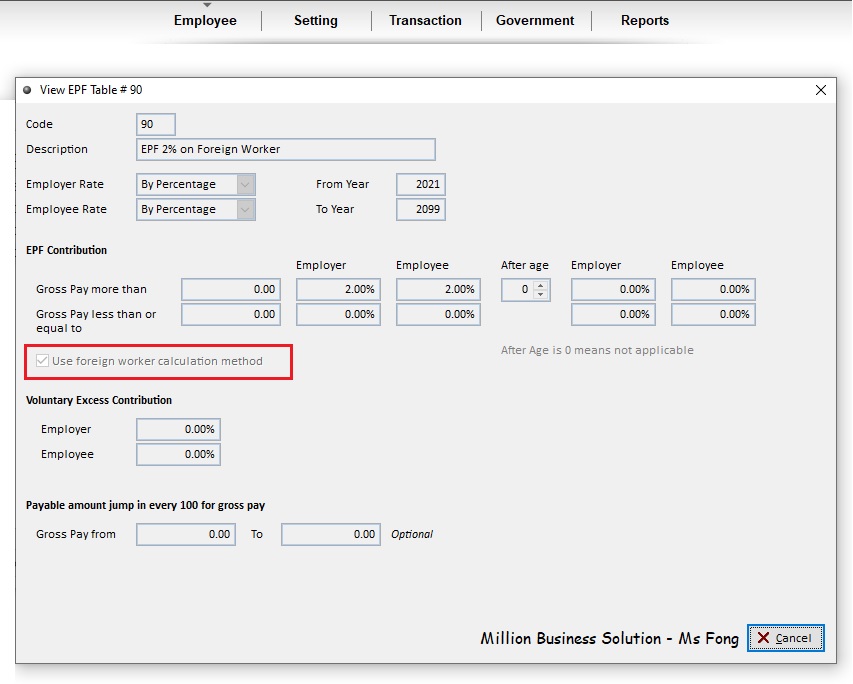Select the To Year field 2099
The height and width of the screenshot is (684, 853).
pos(421,209)
